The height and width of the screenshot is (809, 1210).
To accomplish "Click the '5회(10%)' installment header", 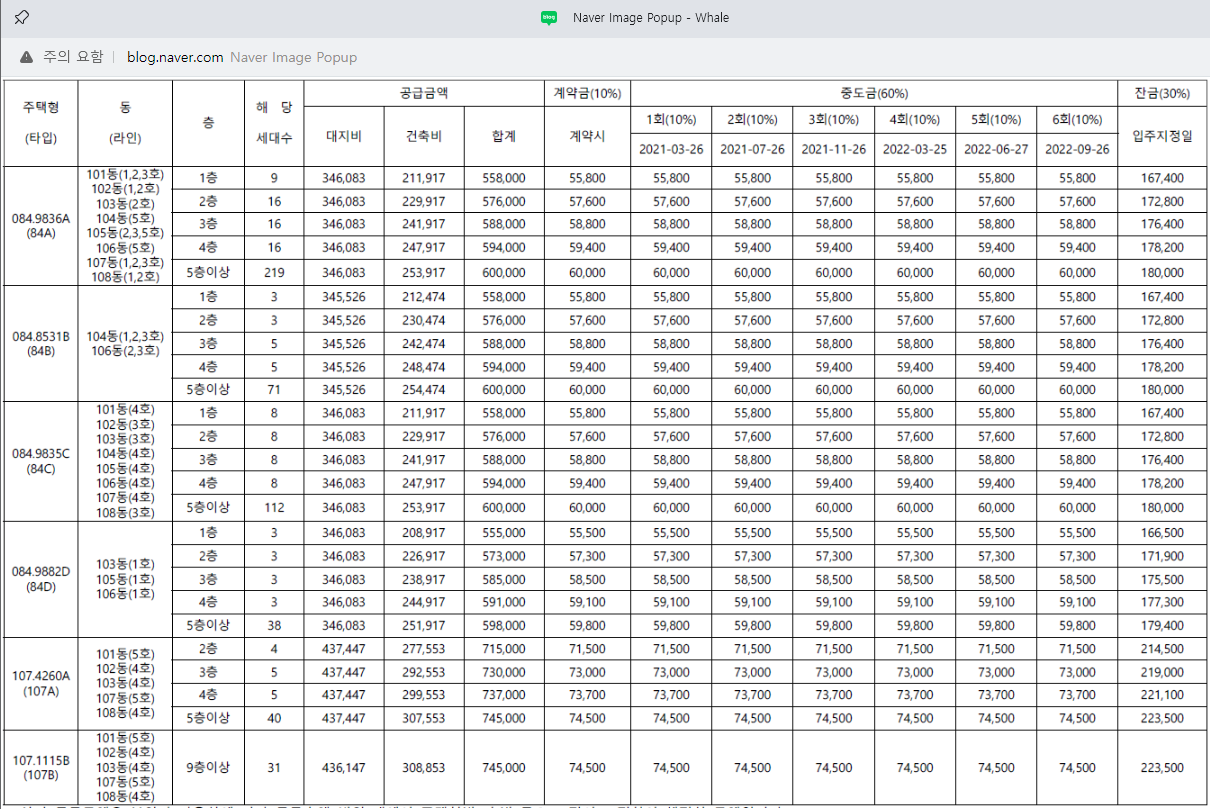I will [x=995, y=120].
